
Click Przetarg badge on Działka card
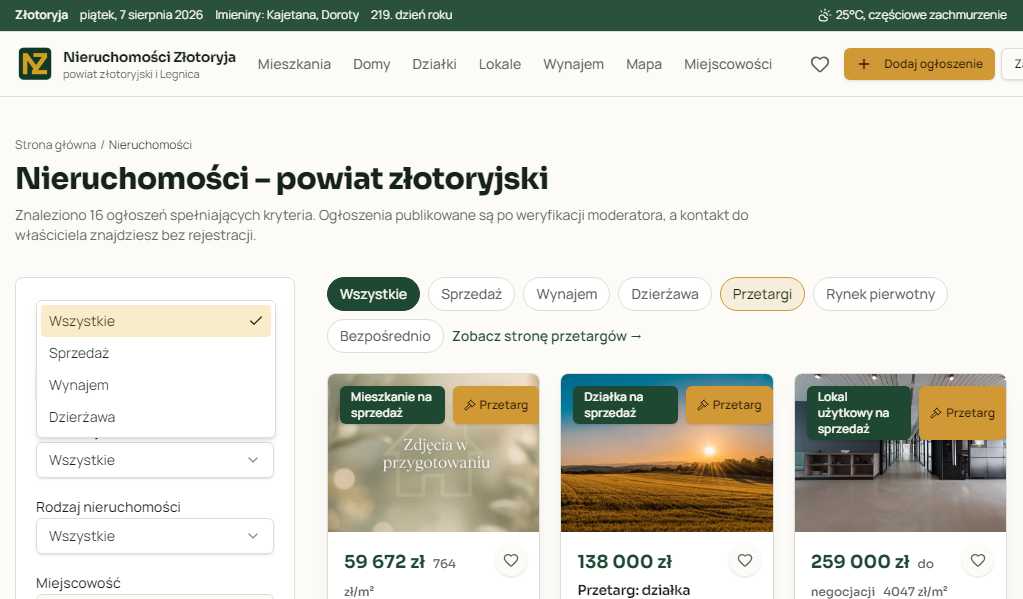pyautogui.click(x=729, y=405)
